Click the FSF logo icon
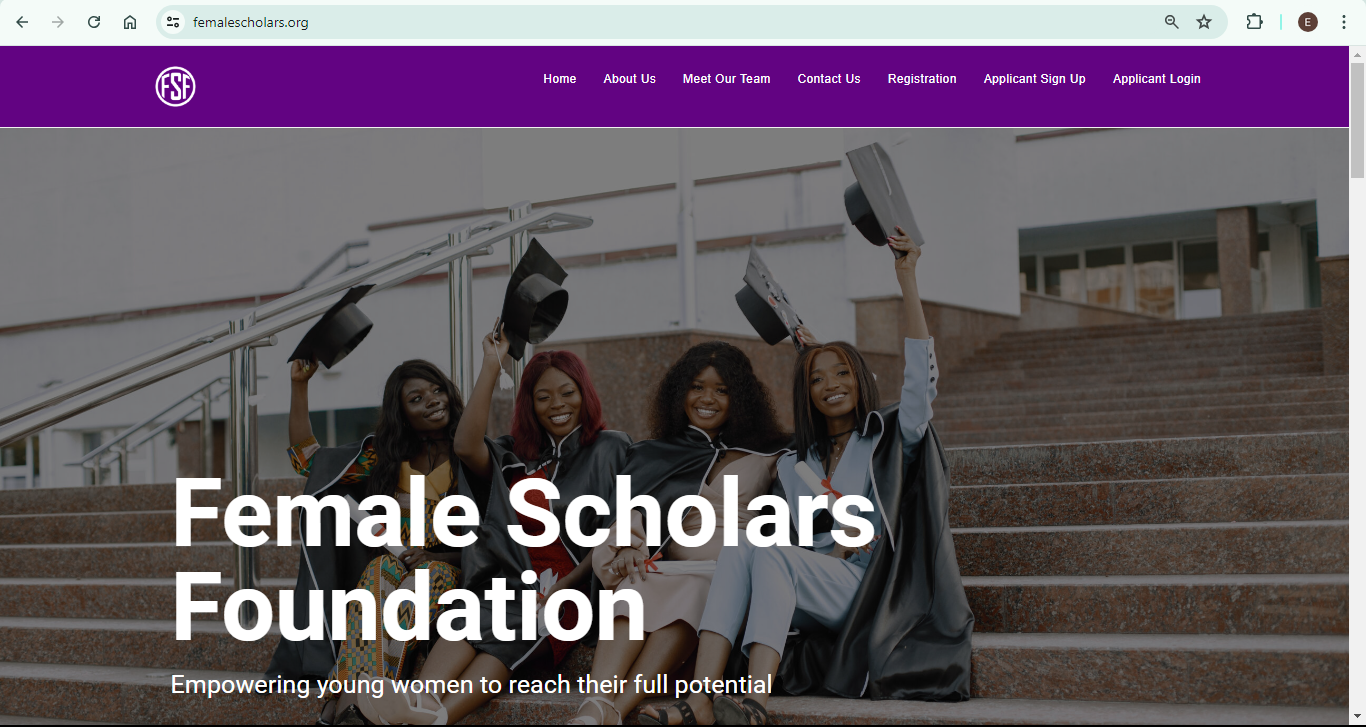Image resolution: width=1366 pixels, height=727 pixels. point(175,86)
